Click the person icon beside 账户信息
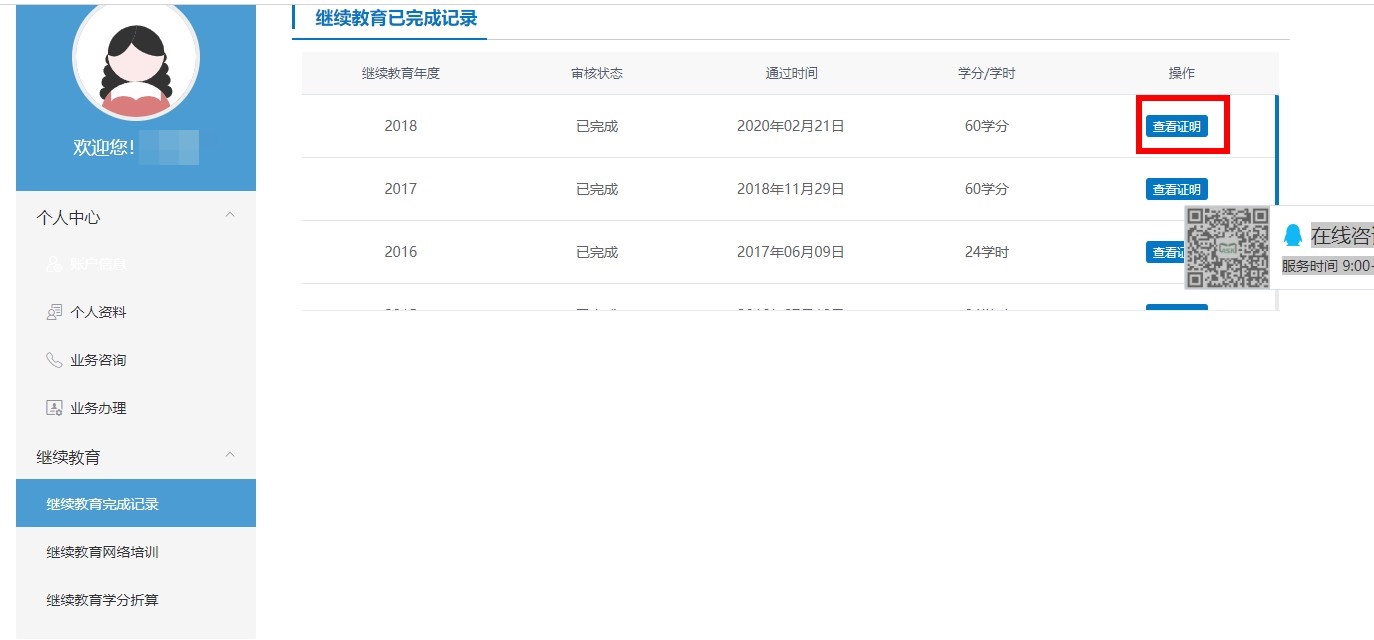 [x=55, y=264]
